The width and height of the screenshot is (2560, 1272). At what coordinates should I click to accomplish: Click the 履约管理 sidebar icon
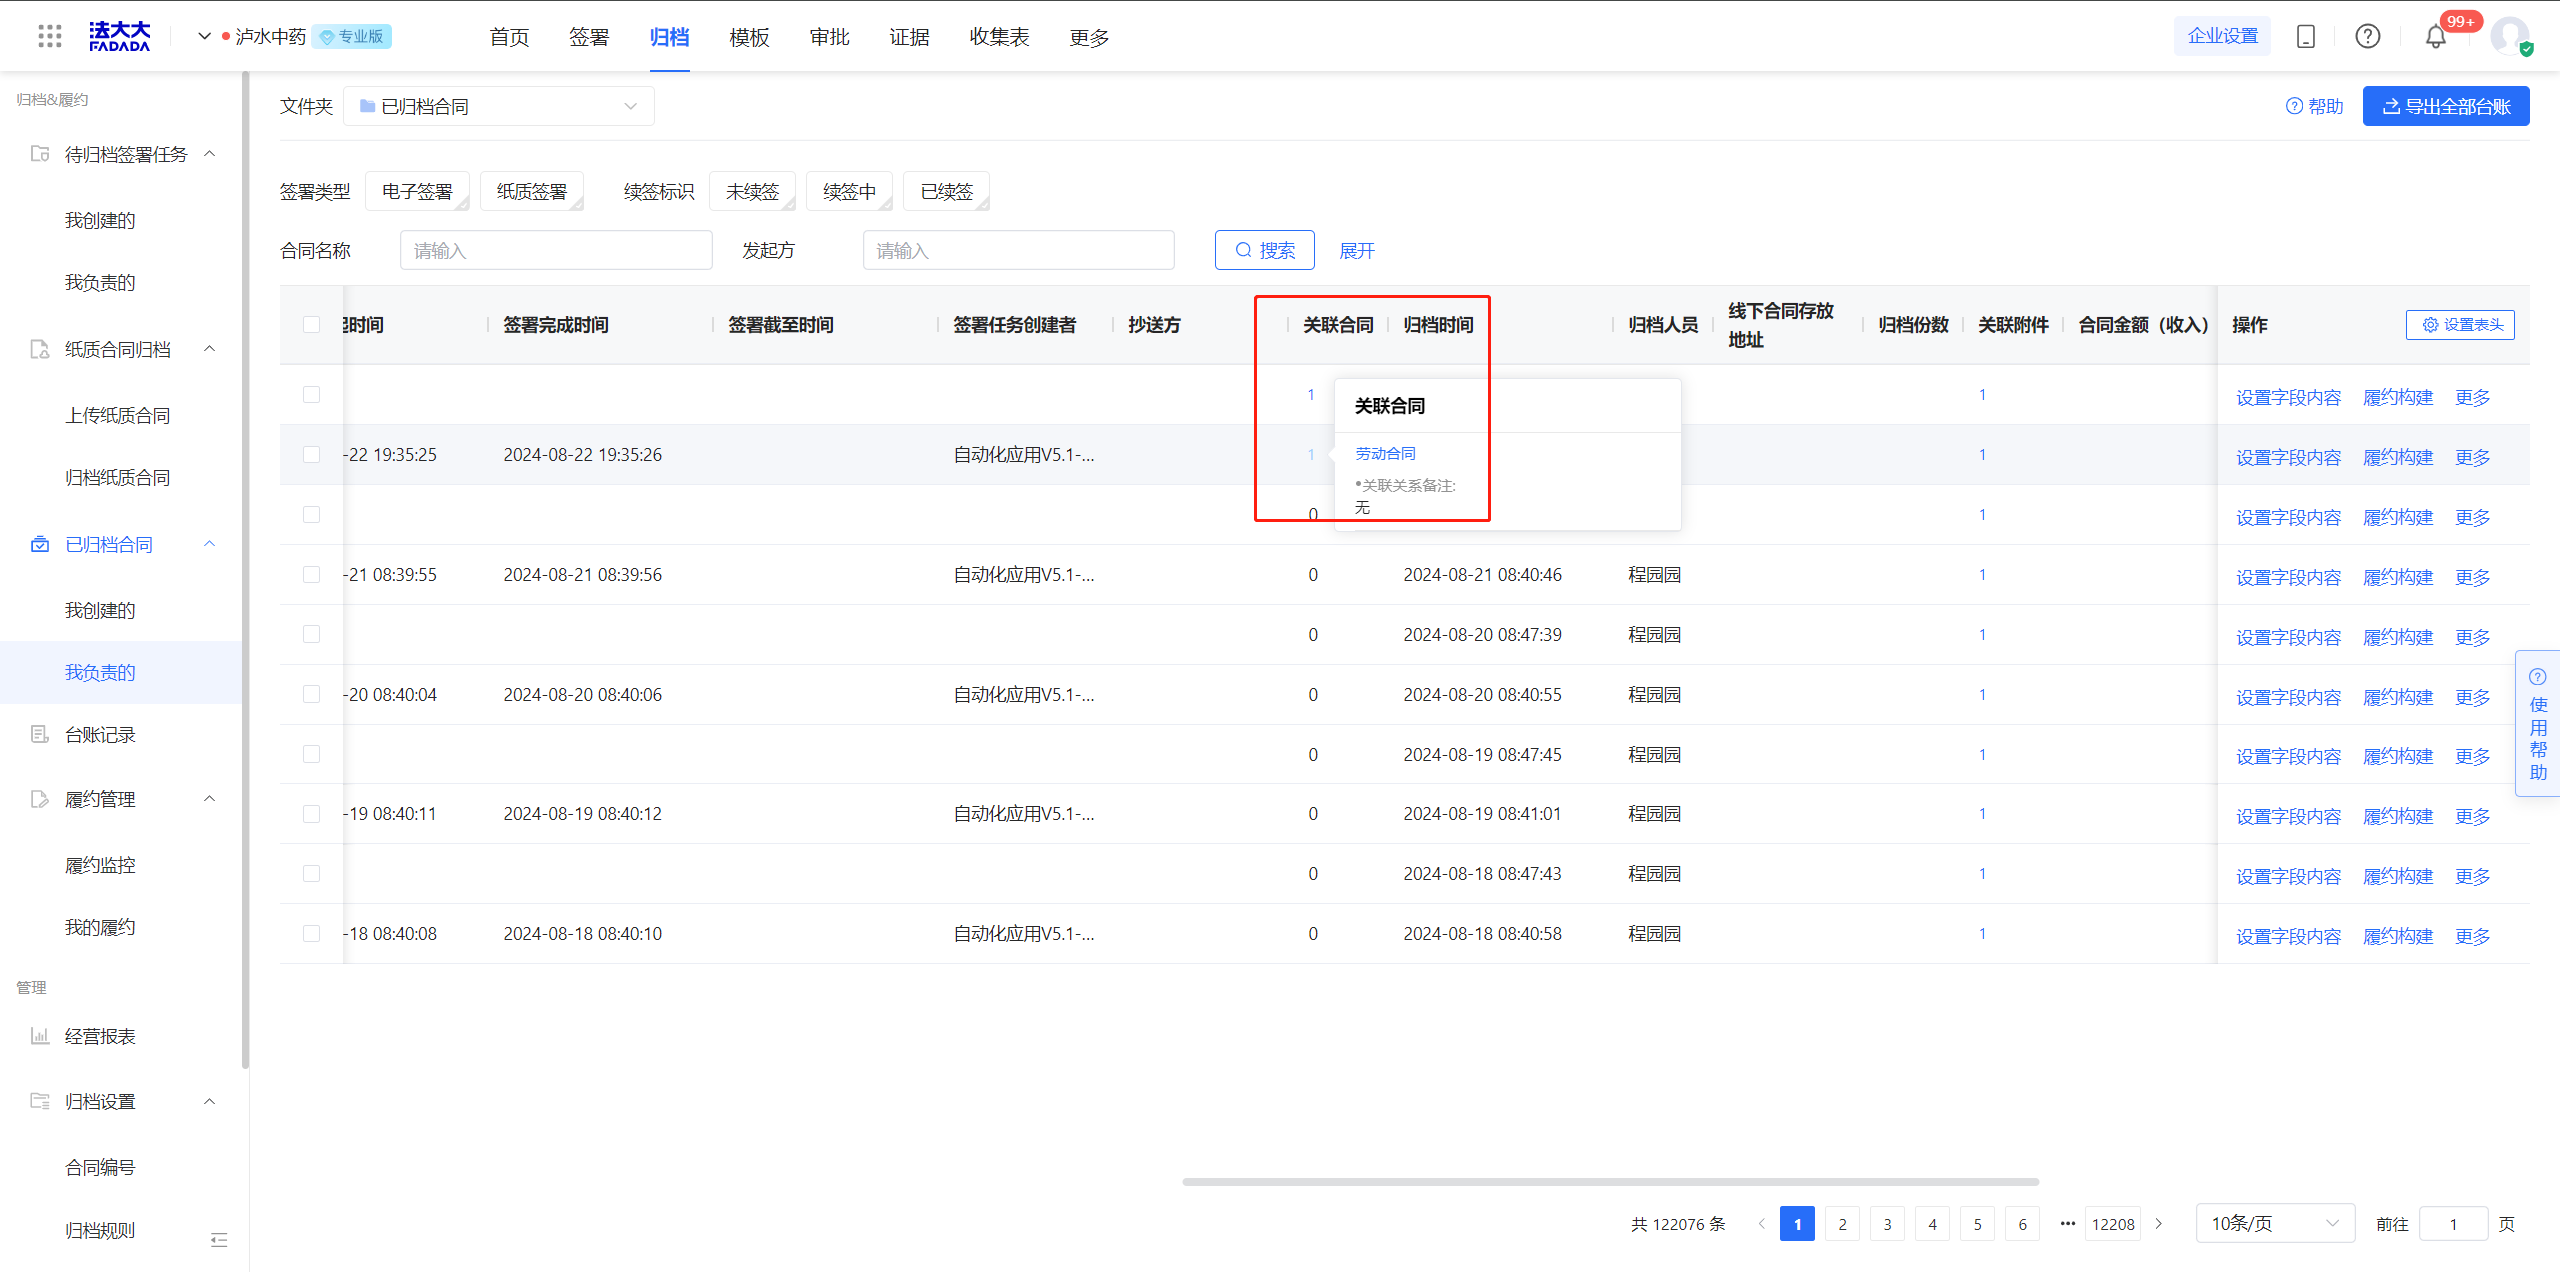[40, 799]
